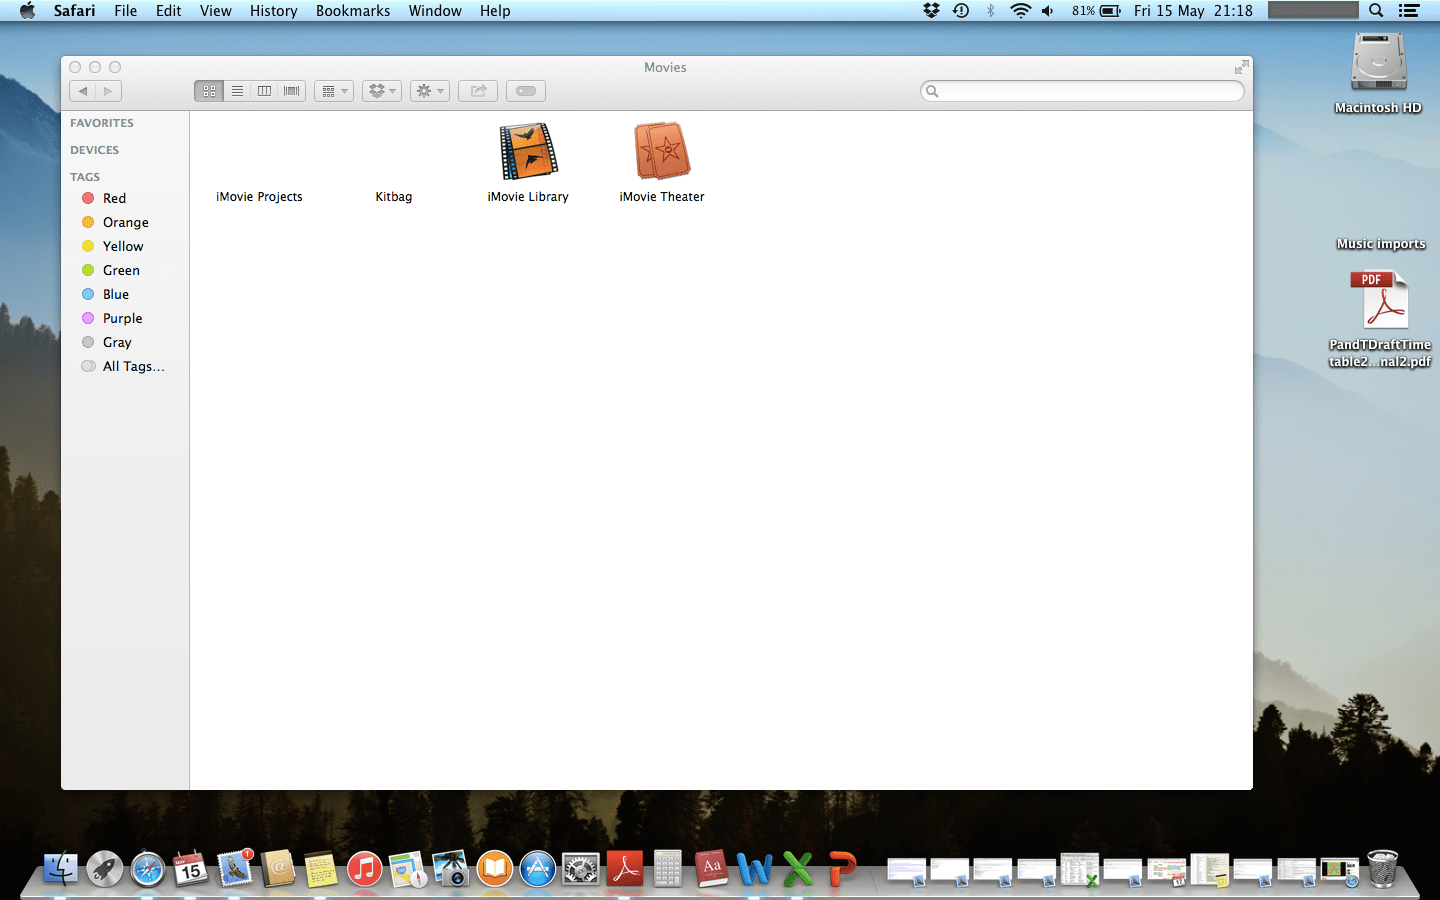Switch to Cover Flow view
The height and width of the screenshot is (900, 1440).
pos(291,90)
